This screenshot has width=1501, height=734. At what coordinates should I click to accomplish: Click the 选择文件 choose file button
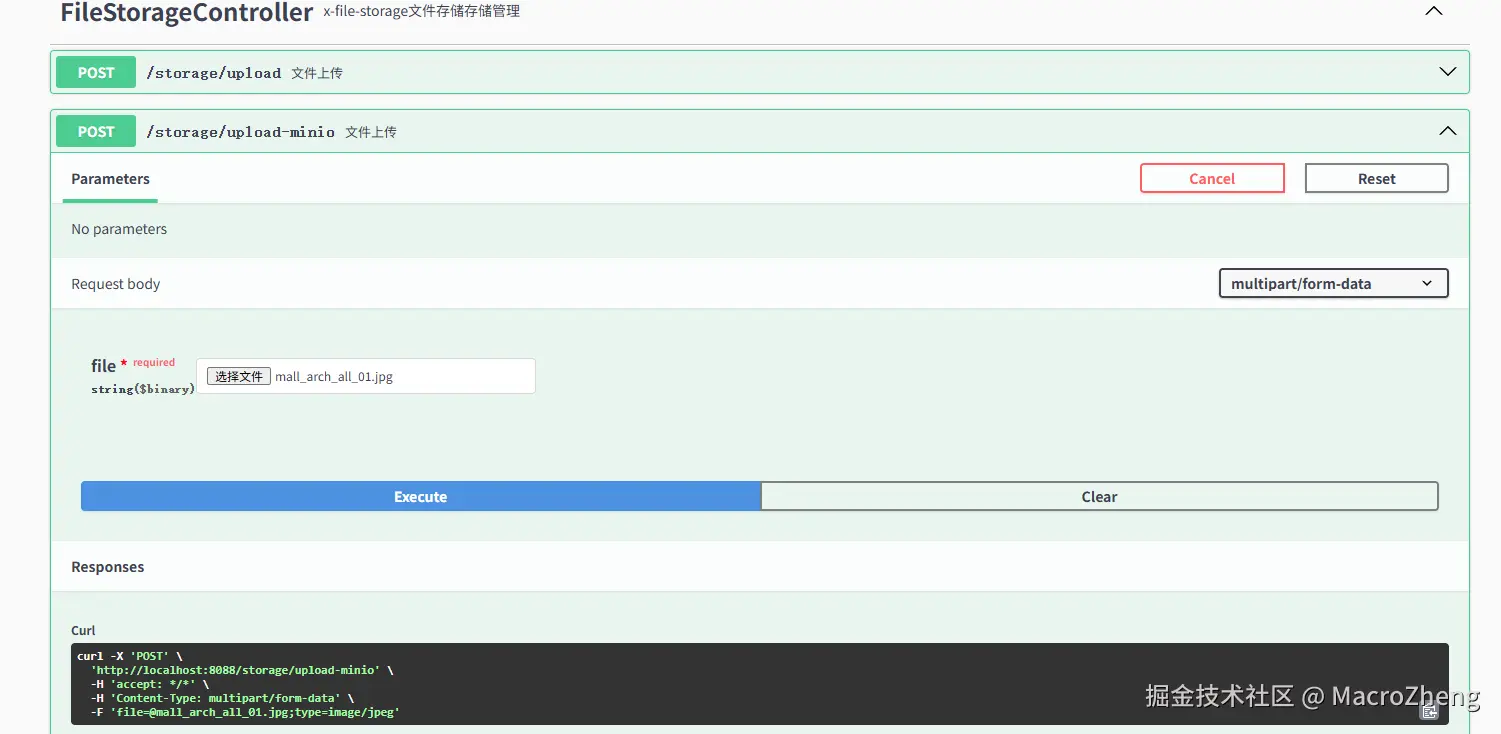pos(238,376)
